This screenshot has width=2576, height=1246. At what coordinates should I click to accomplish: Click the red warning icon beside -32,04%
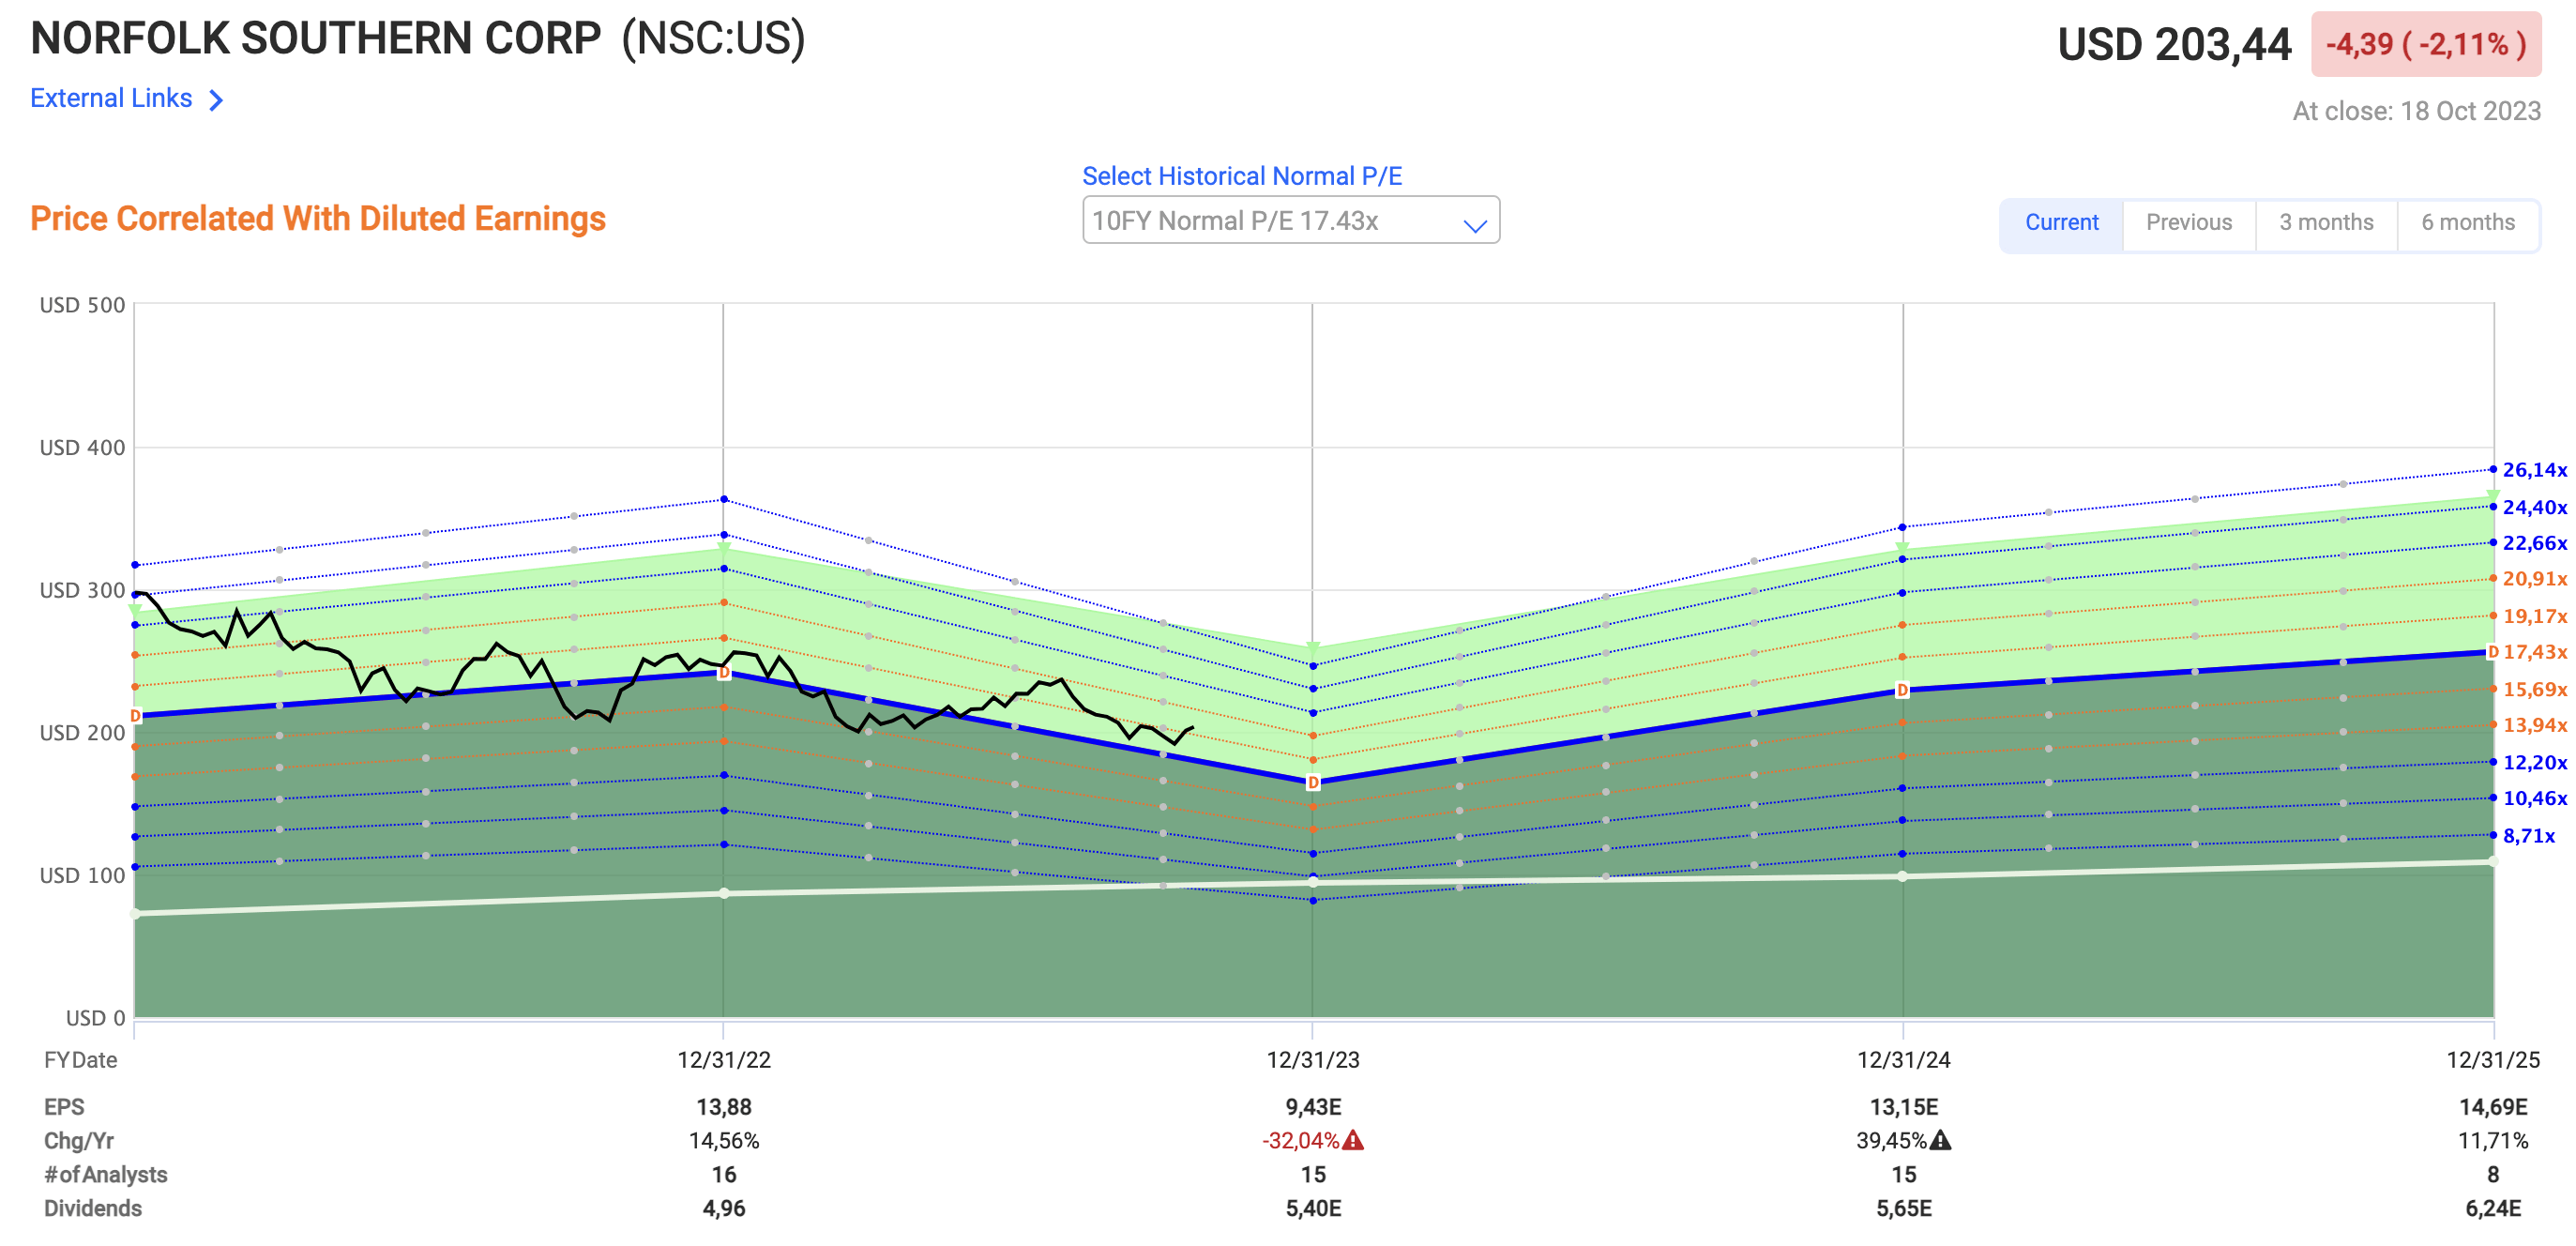tap(1356, 1140)
